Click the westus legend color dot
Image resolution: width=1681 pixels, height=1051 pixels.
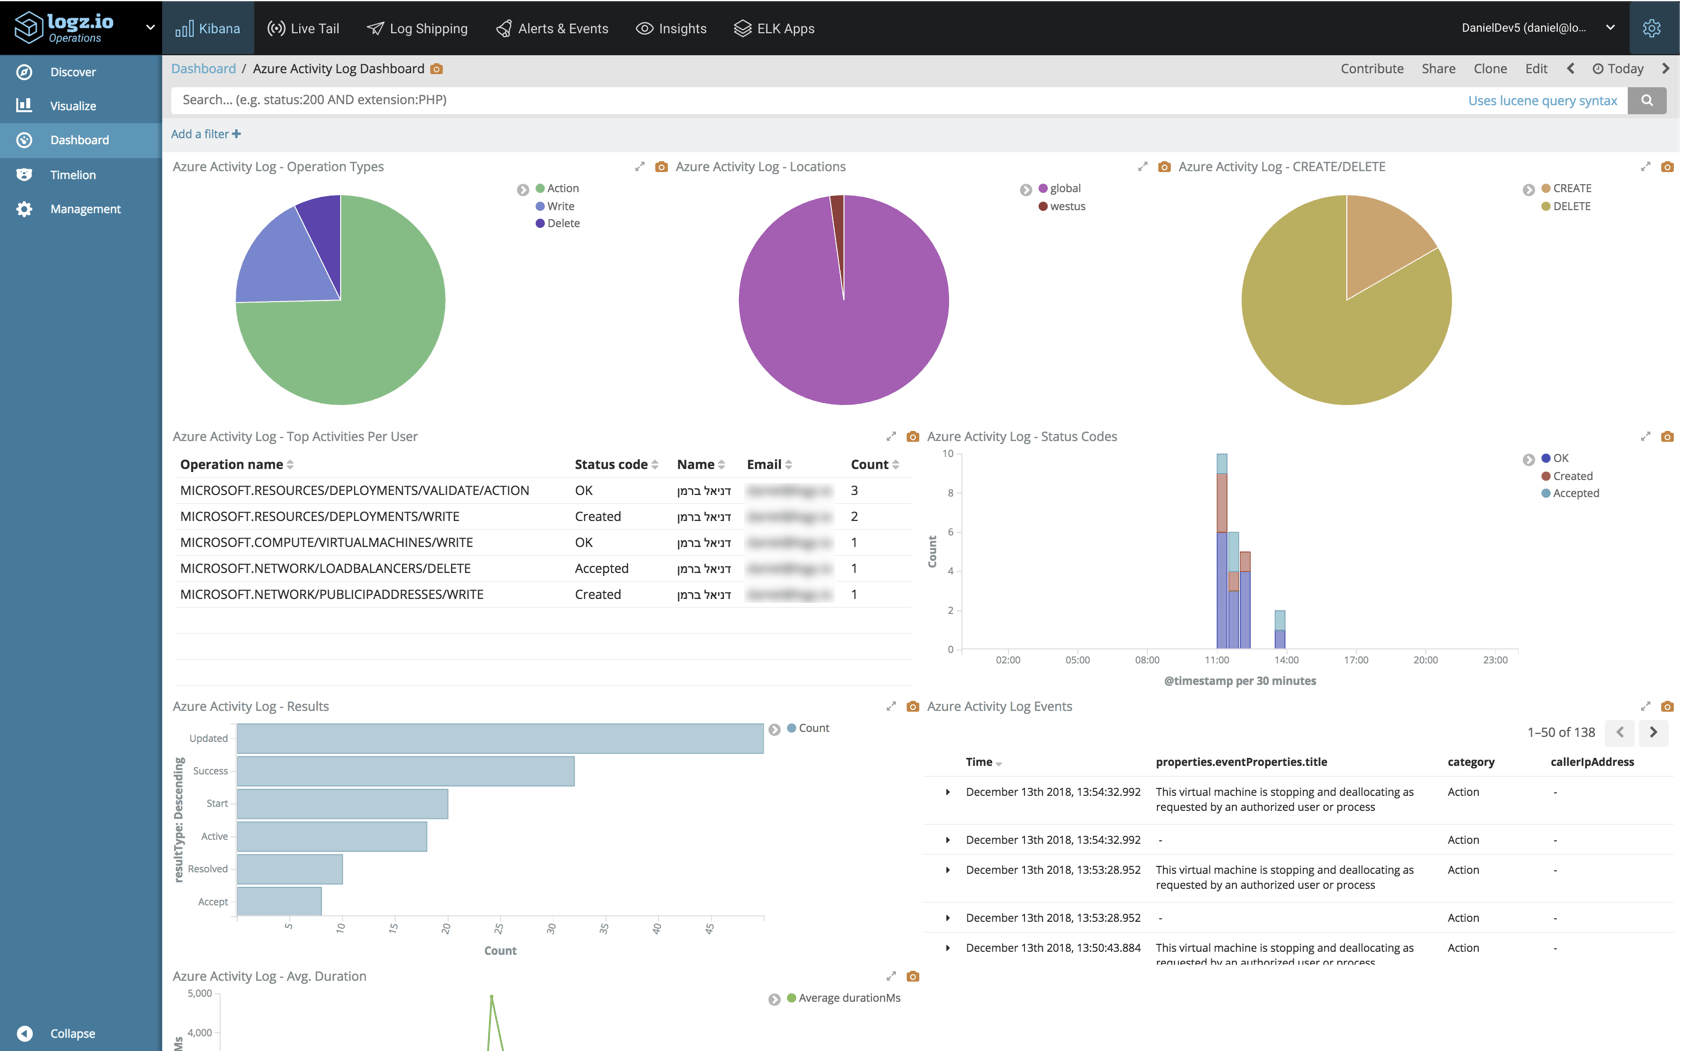1043,207
